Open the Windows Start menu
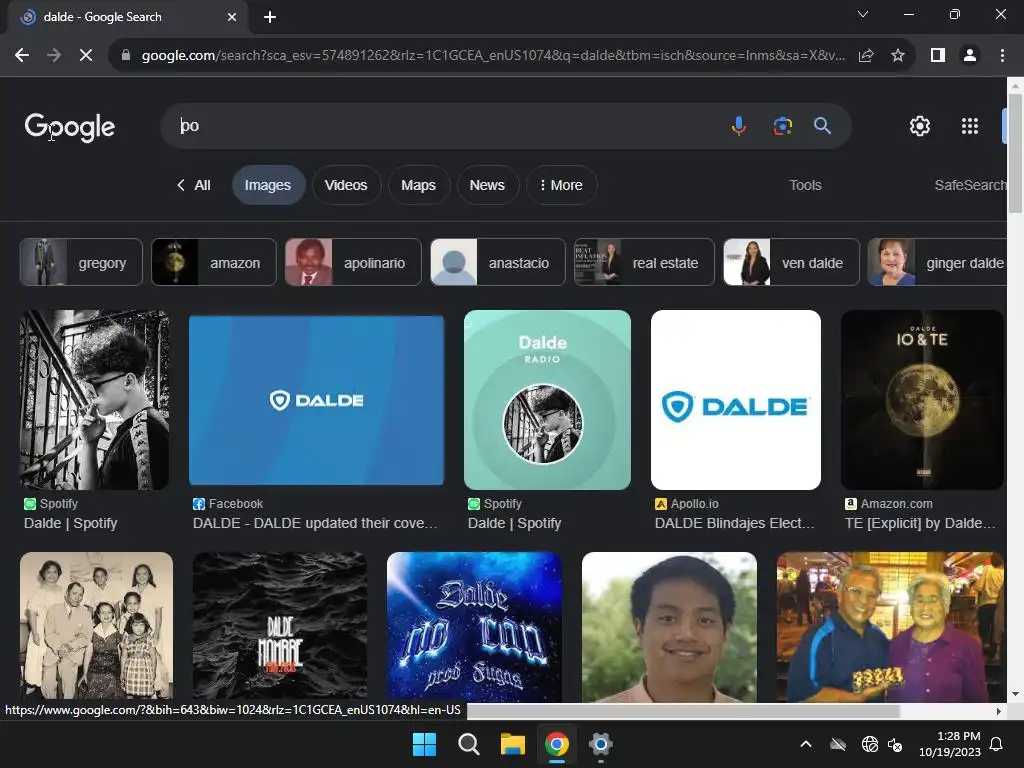Viewport: 1024px width, 768px height. point(424,744)
